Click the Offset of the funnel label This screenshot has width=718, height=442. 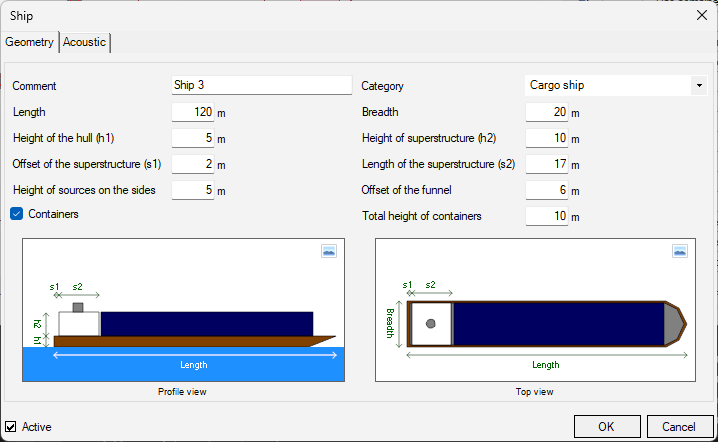tap(407, 190)
